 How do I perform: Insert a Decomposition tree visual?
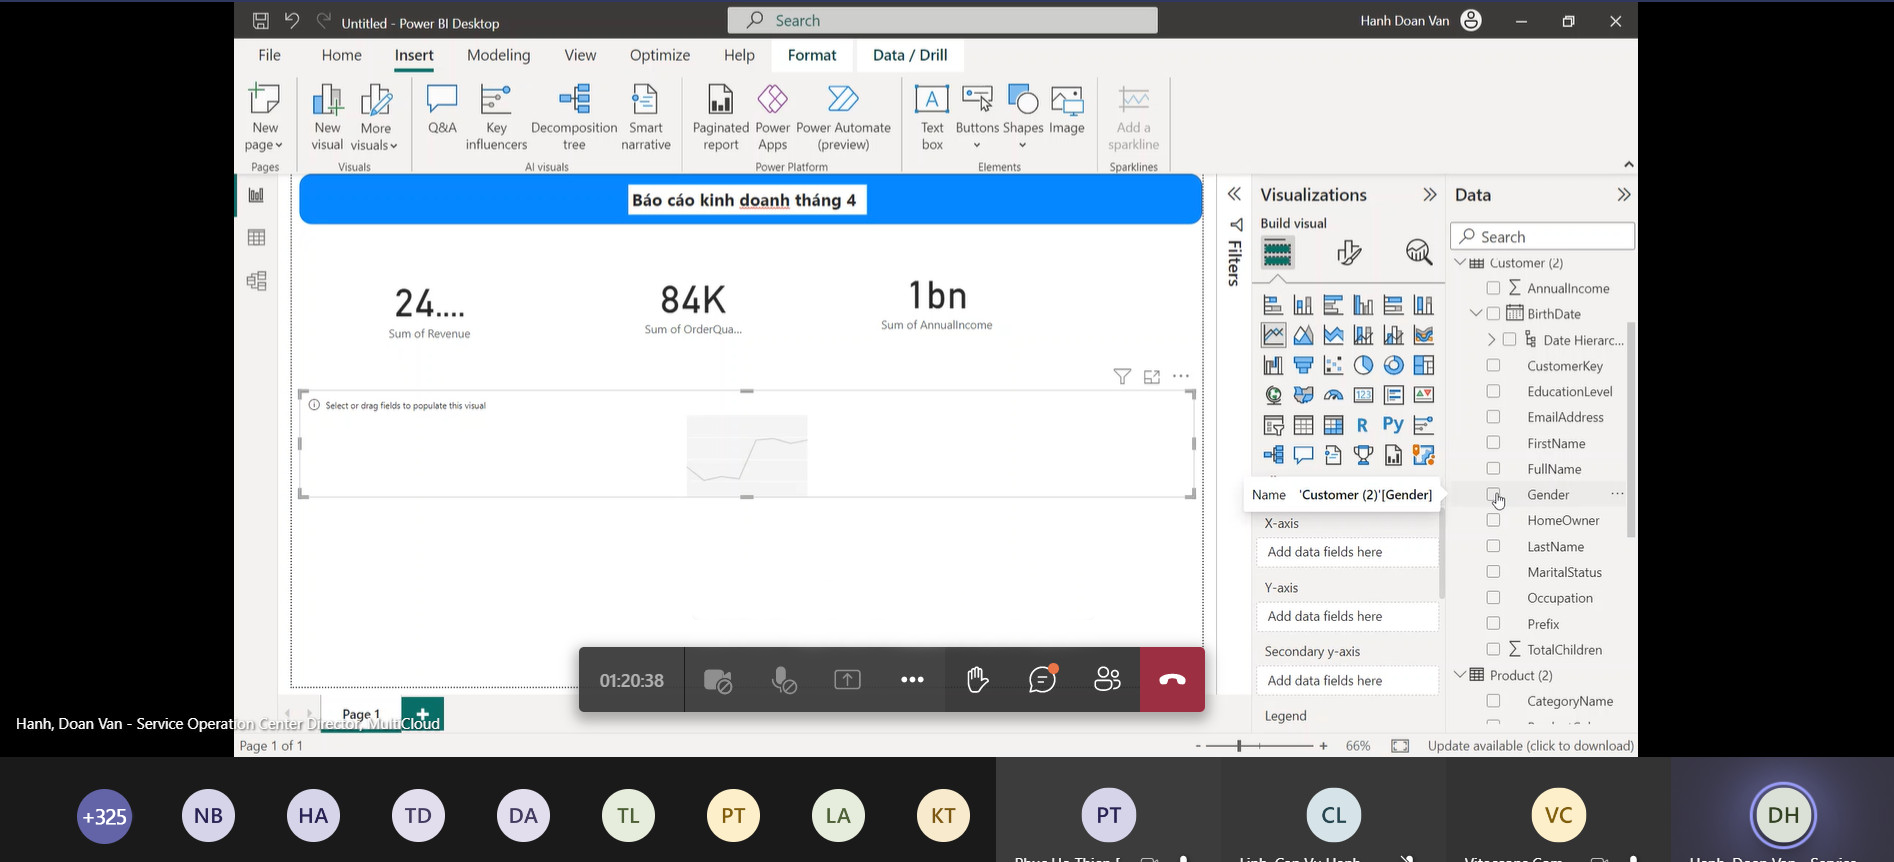(x=574, y=117)
